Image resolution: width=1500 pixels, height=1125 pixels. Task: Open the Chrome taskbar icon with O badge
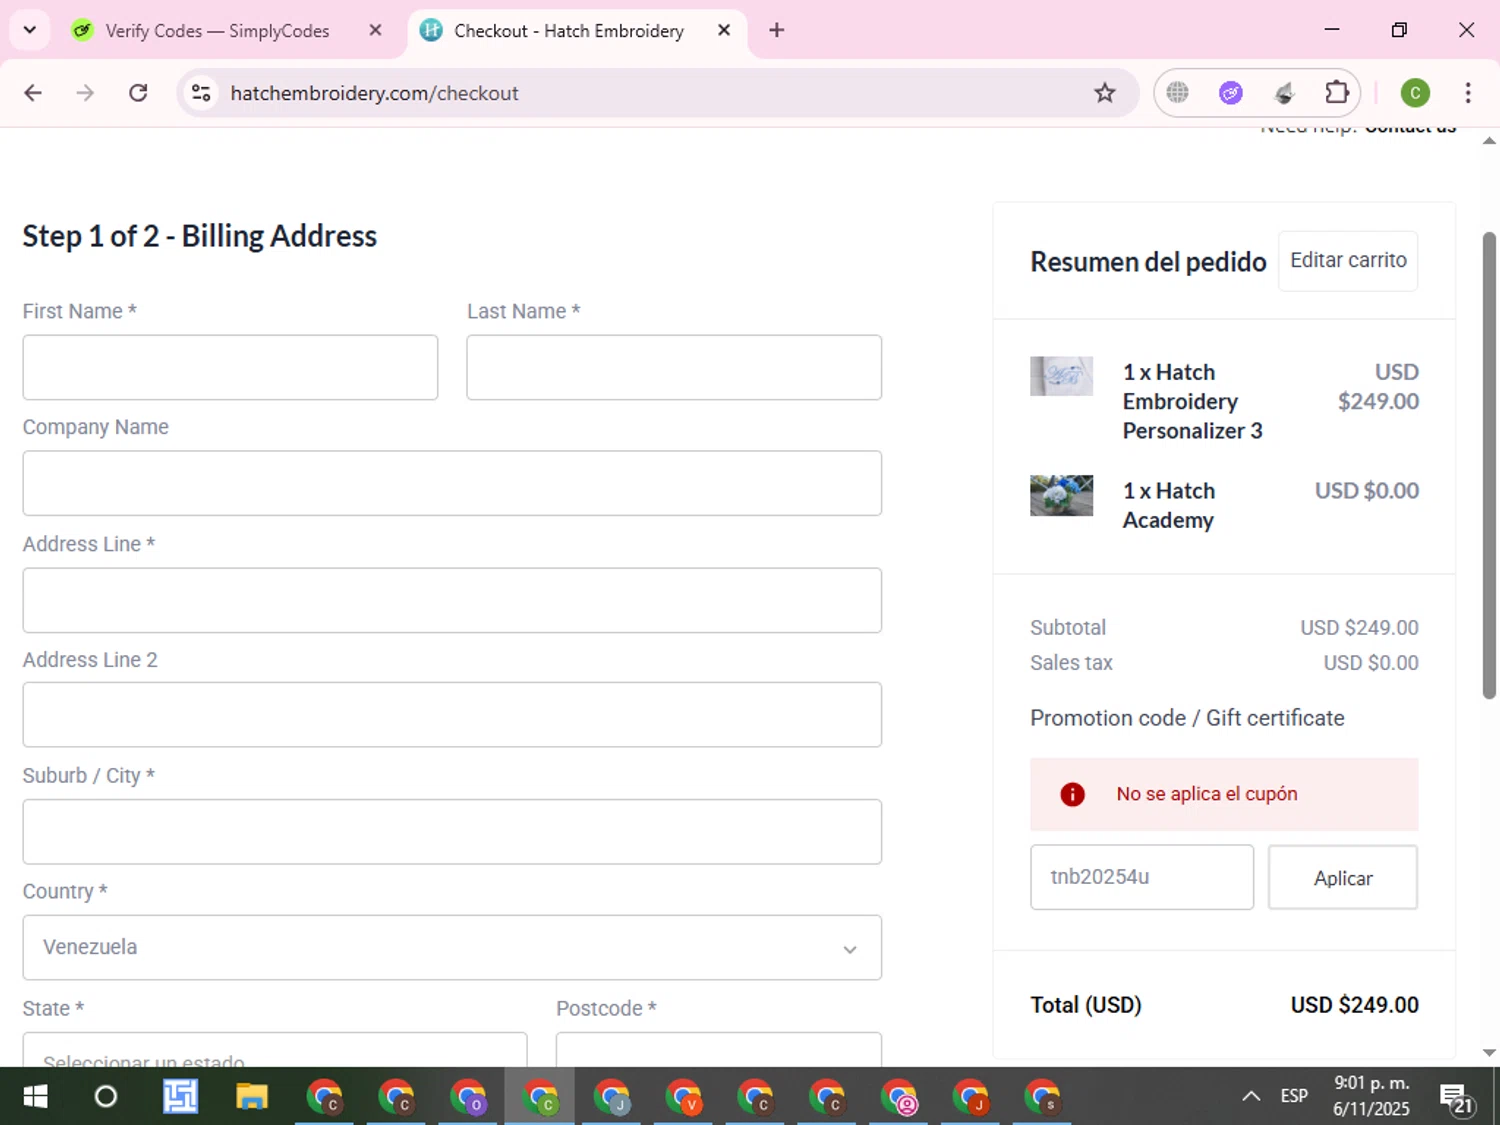point(468,1097)
